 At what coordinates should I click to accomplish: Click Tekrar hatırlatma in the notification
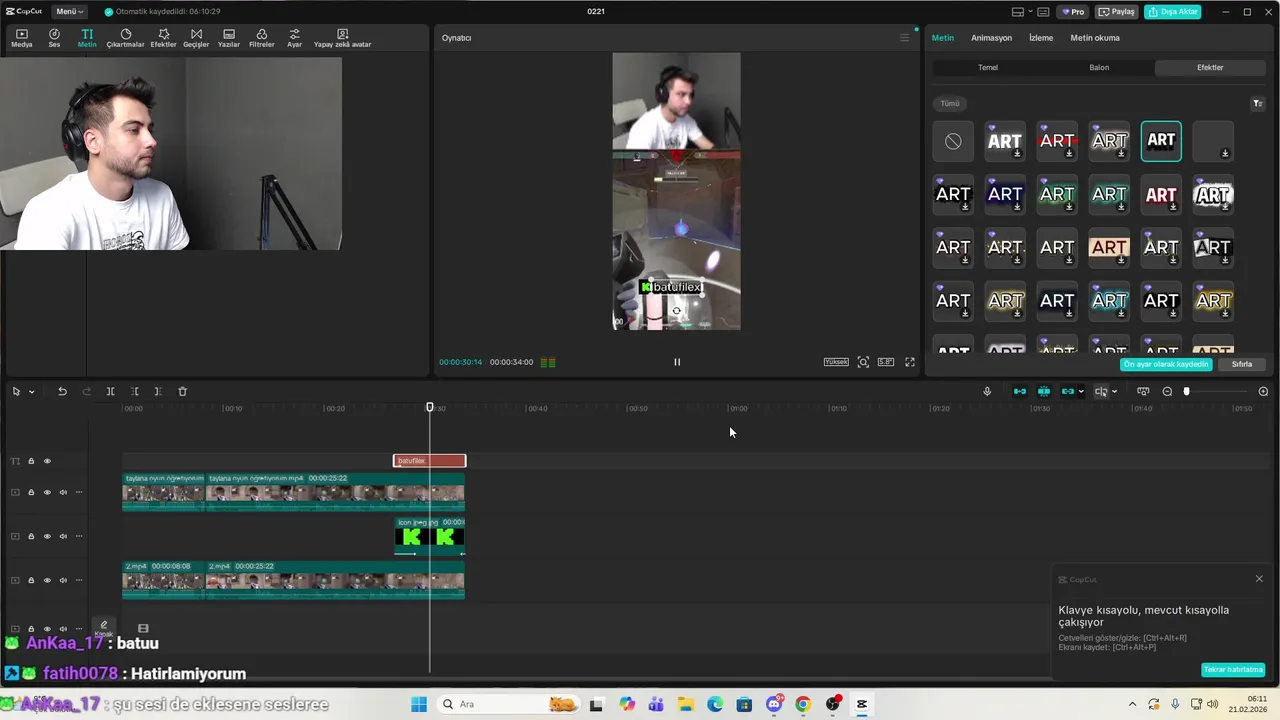click(x=1233, y=669)
